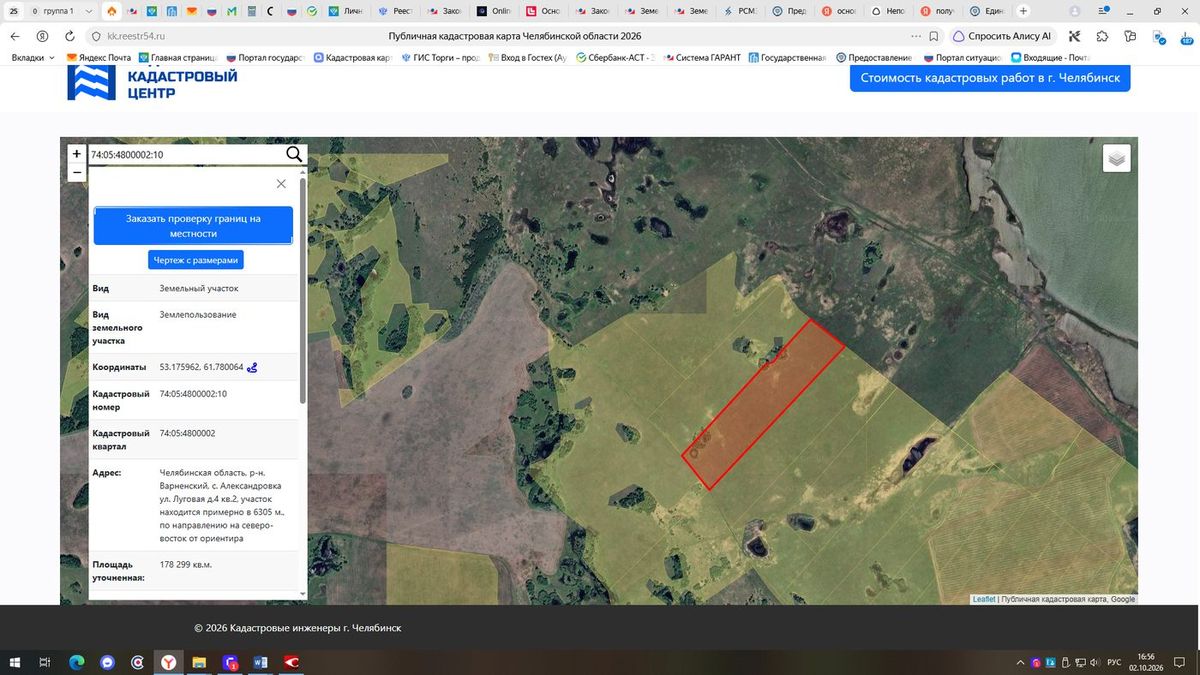
Task: Open the map layers switcher icon
Action: (1117, 158)
